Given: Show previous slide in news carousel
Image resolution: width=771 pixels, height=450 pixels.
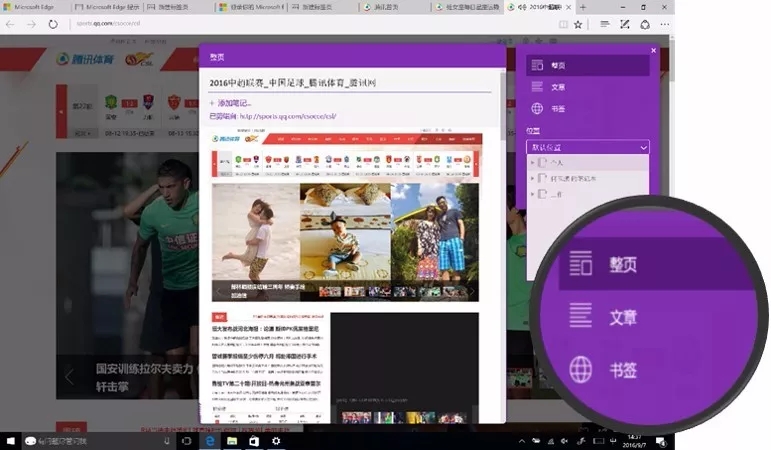Looking at the screenshot, I should tap(69, 377).
